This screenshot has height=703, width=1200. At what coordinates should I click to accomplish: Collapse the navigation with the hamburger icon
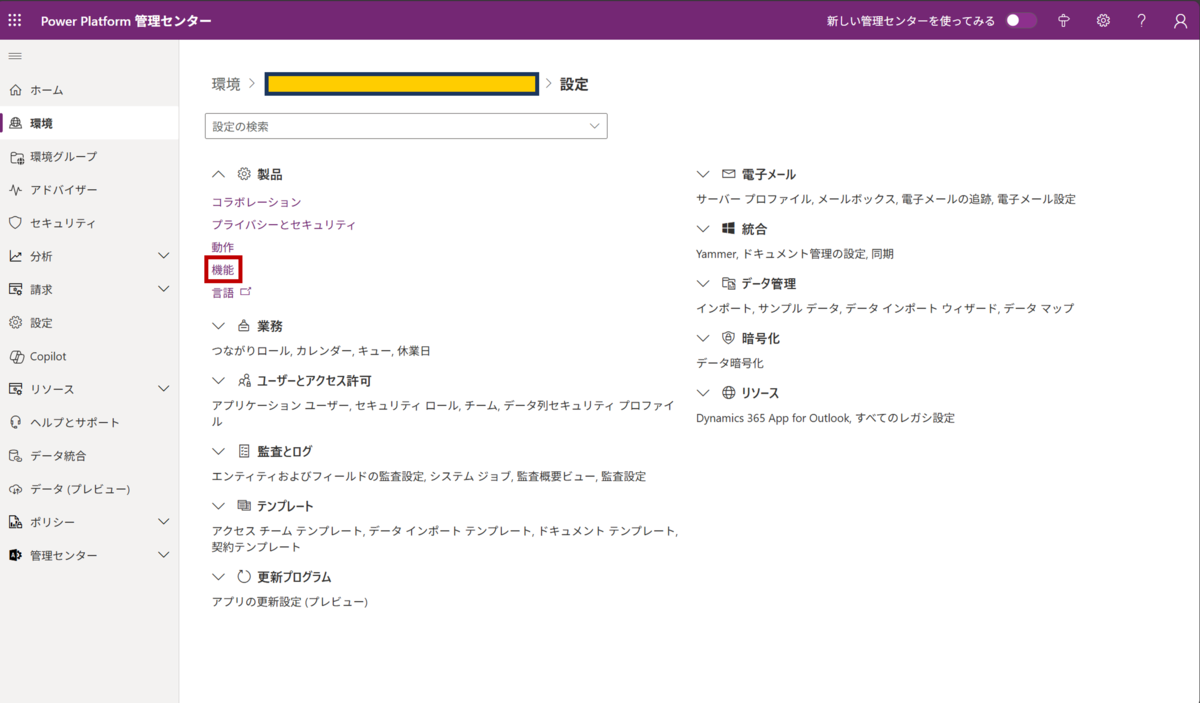15,56
